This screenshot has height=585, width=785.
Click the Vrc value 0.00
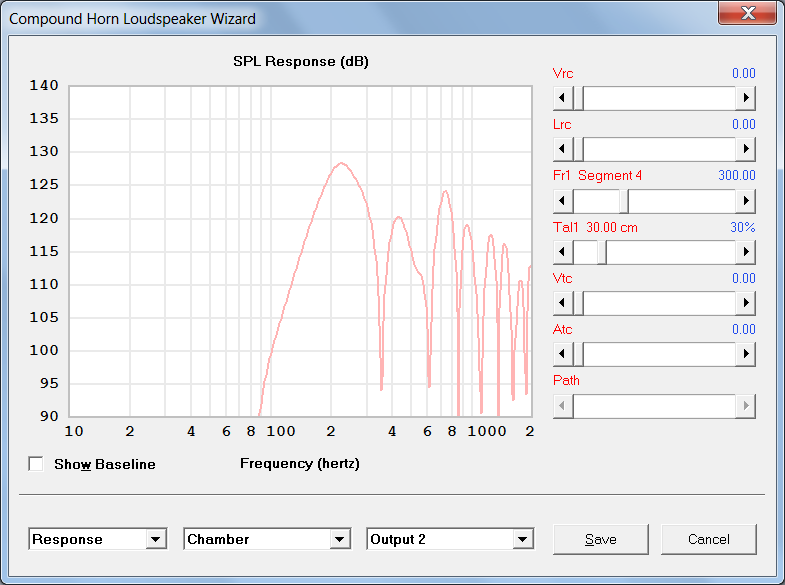(743, 74)
